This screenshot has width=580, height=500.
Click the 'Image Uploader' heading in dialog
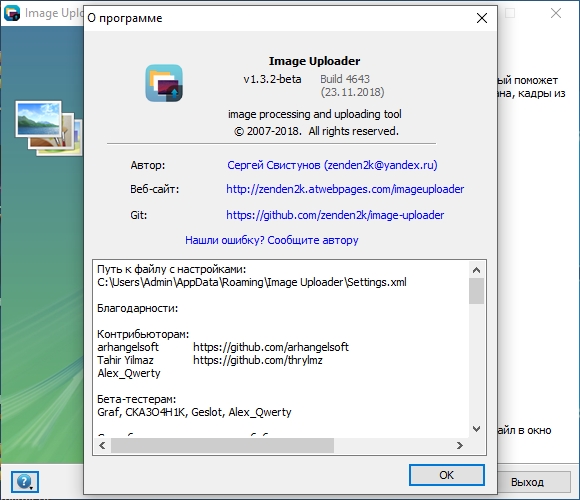click(314, 61)
